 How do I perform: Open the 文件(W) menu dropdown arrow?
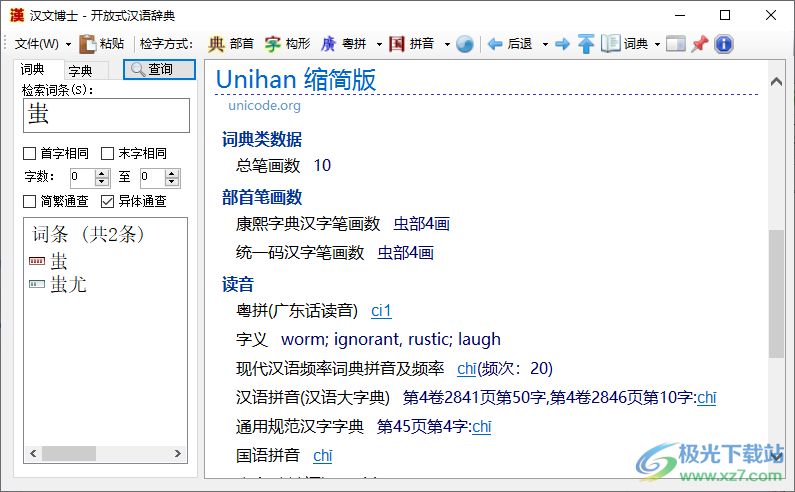(68, 45)
